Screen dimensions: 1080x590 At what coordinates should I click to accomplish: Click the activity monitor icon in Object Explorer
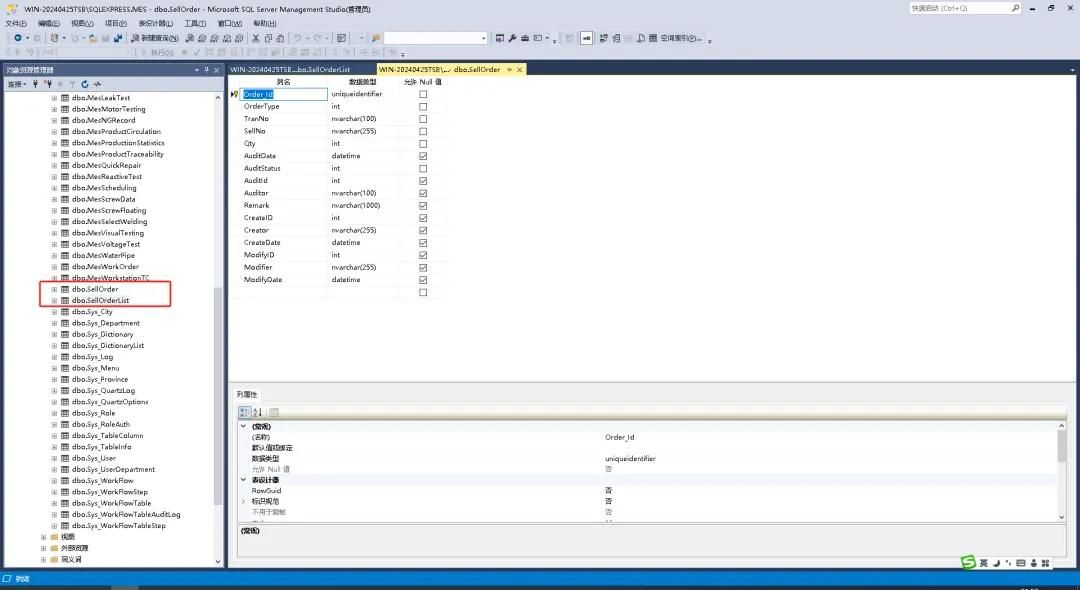pos(97,84)
